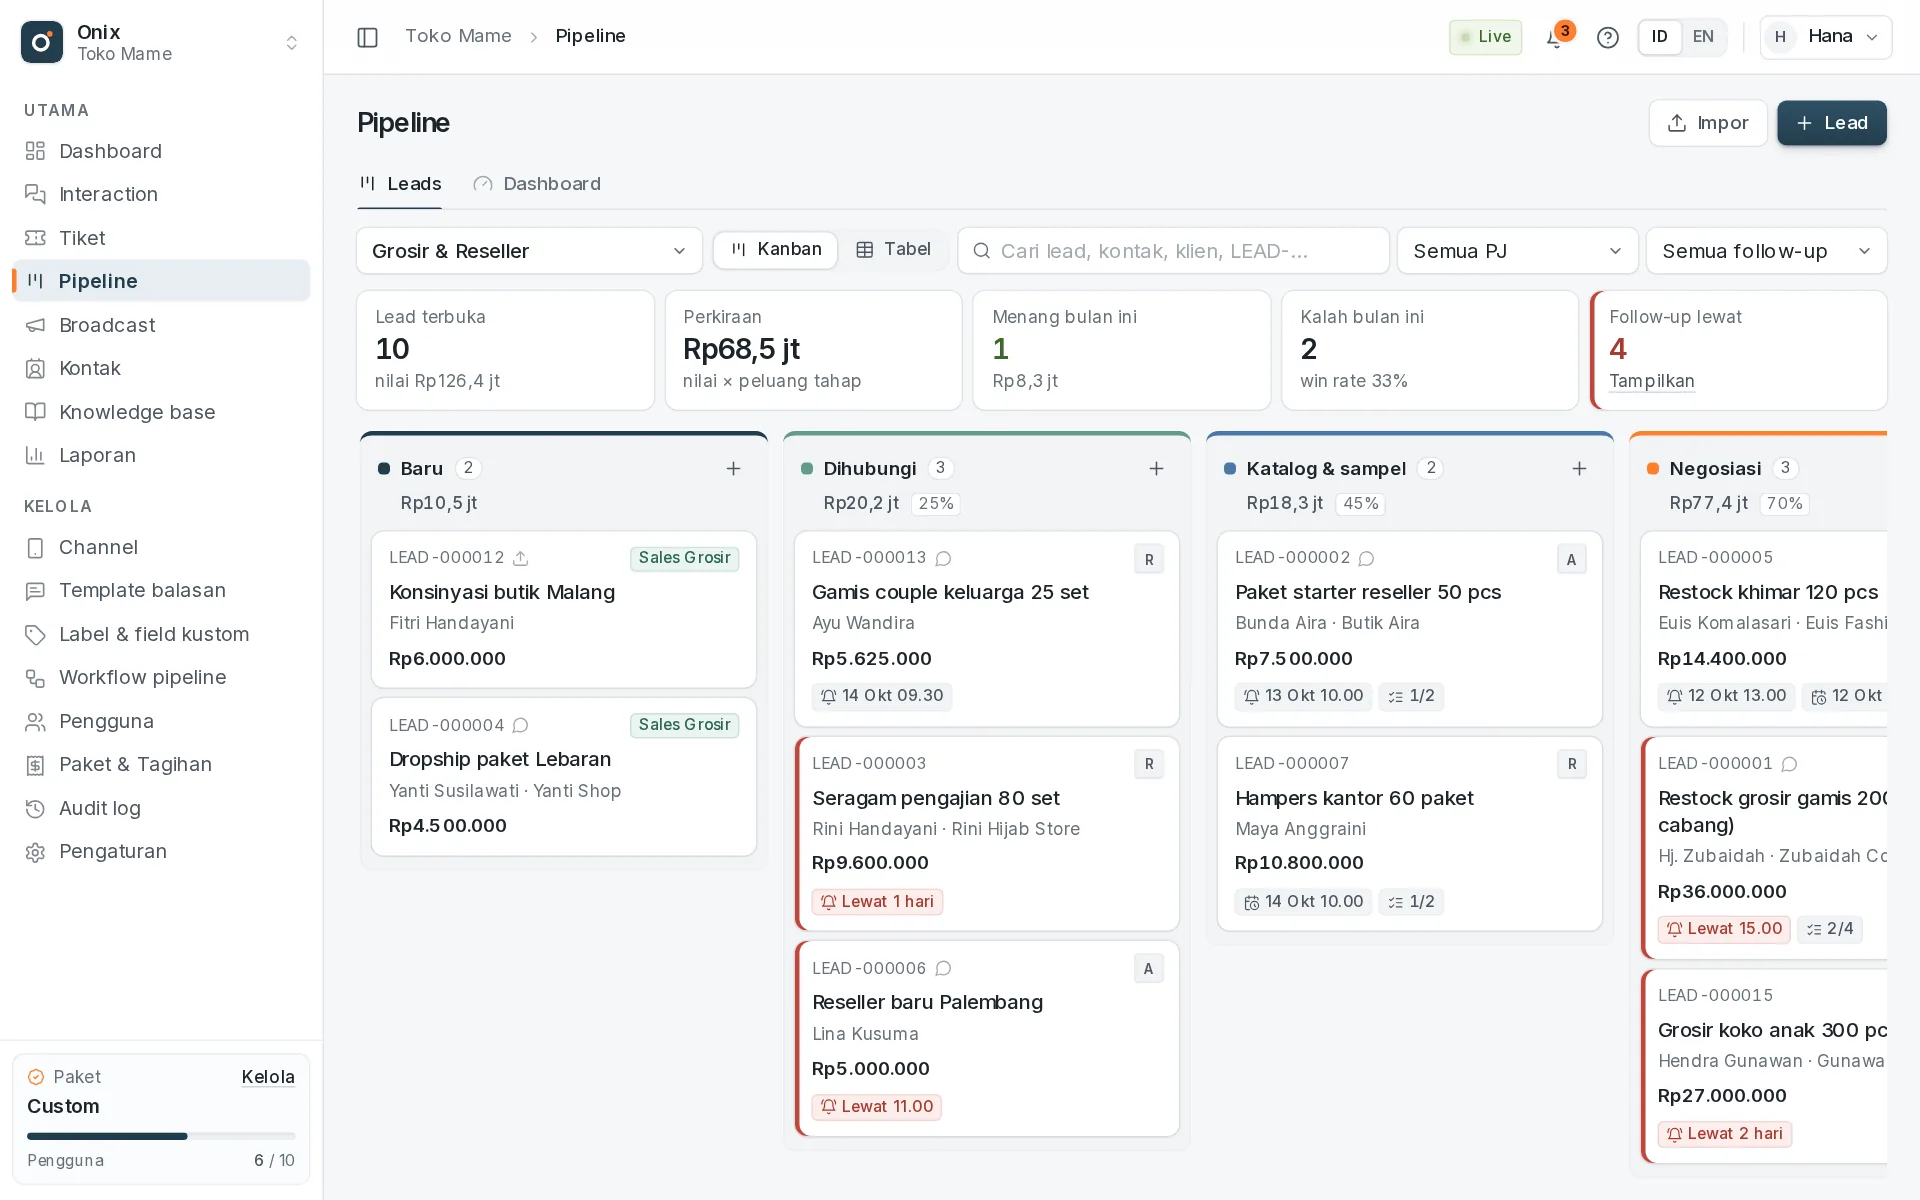Image resolution: width=1920 pixels, height=1200 pixels.
Task: Open the help question mark icon
Action: pyautogui.click(x=1607, y=37)
